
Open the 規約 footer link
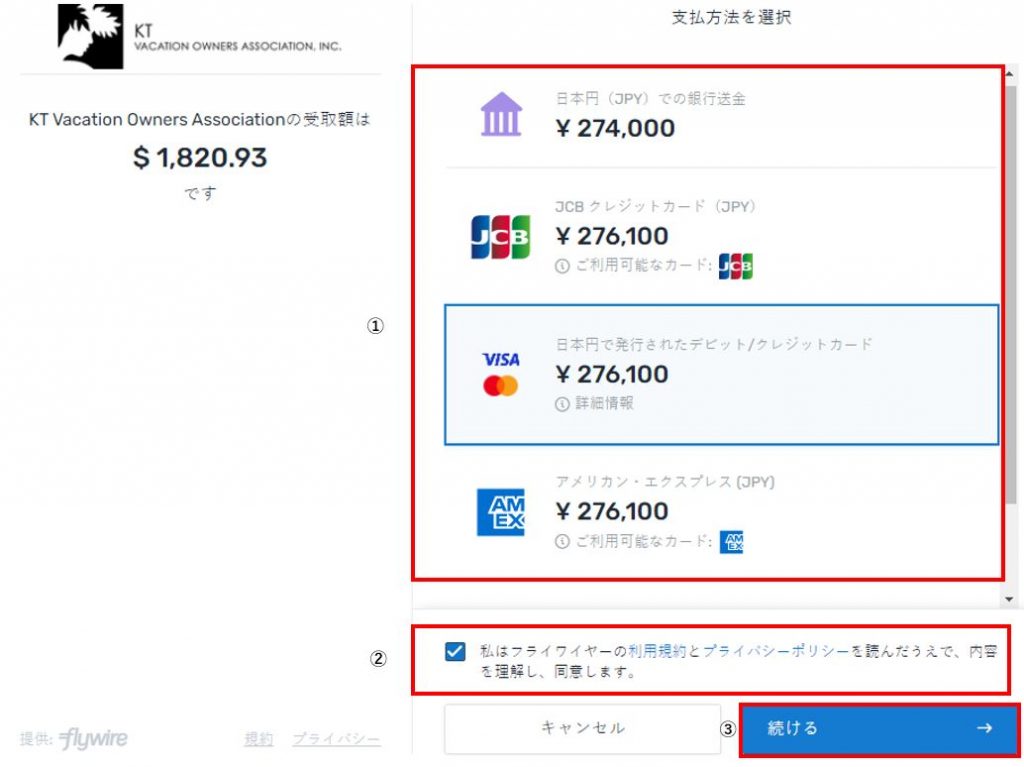(259, 740)
